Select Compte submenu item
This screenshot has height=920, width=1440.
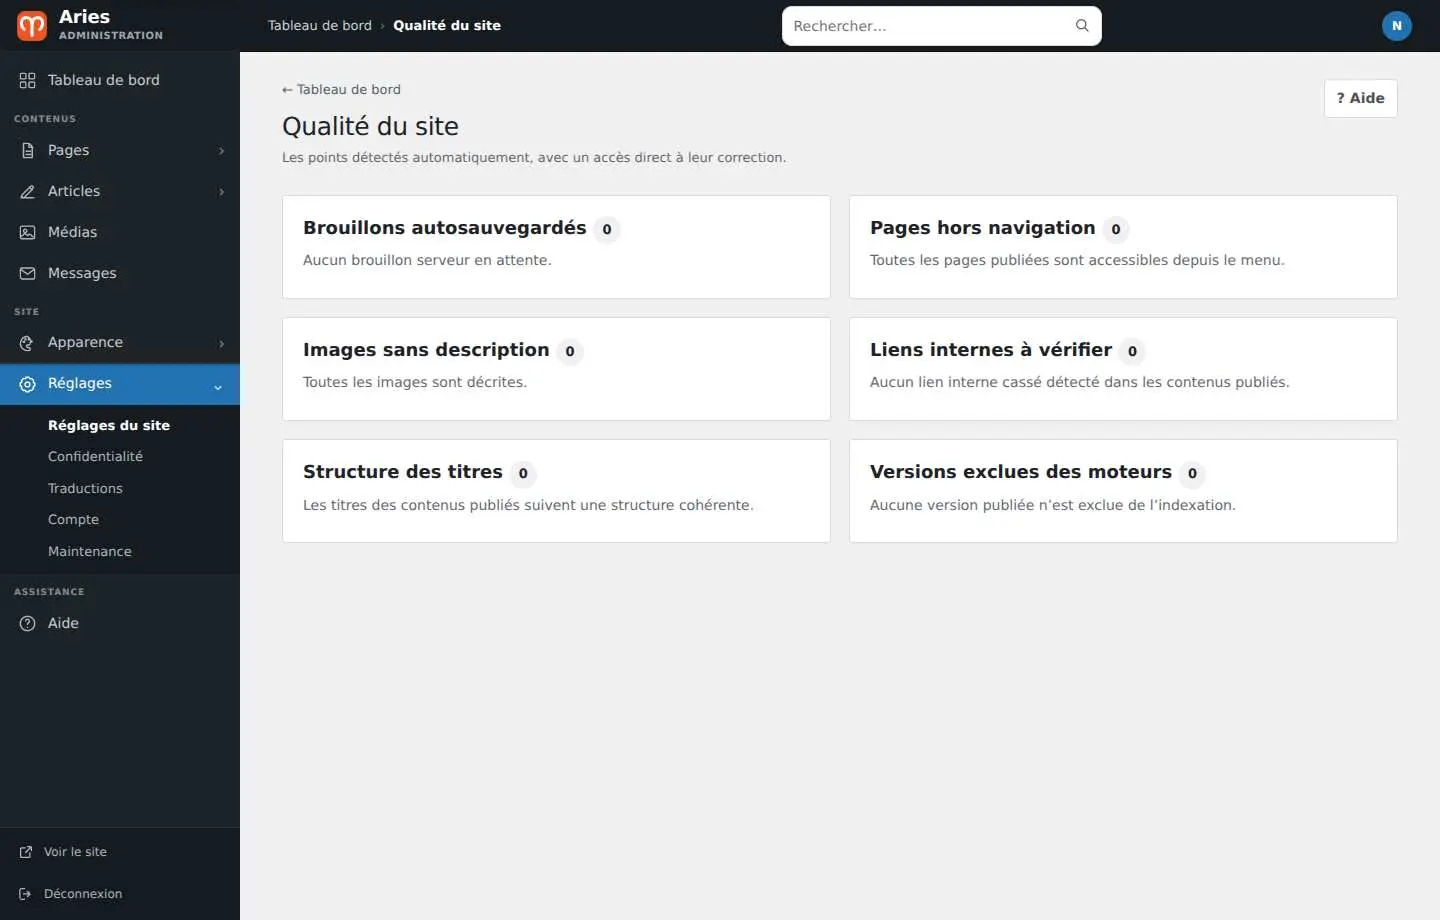(x=73, y=520)
